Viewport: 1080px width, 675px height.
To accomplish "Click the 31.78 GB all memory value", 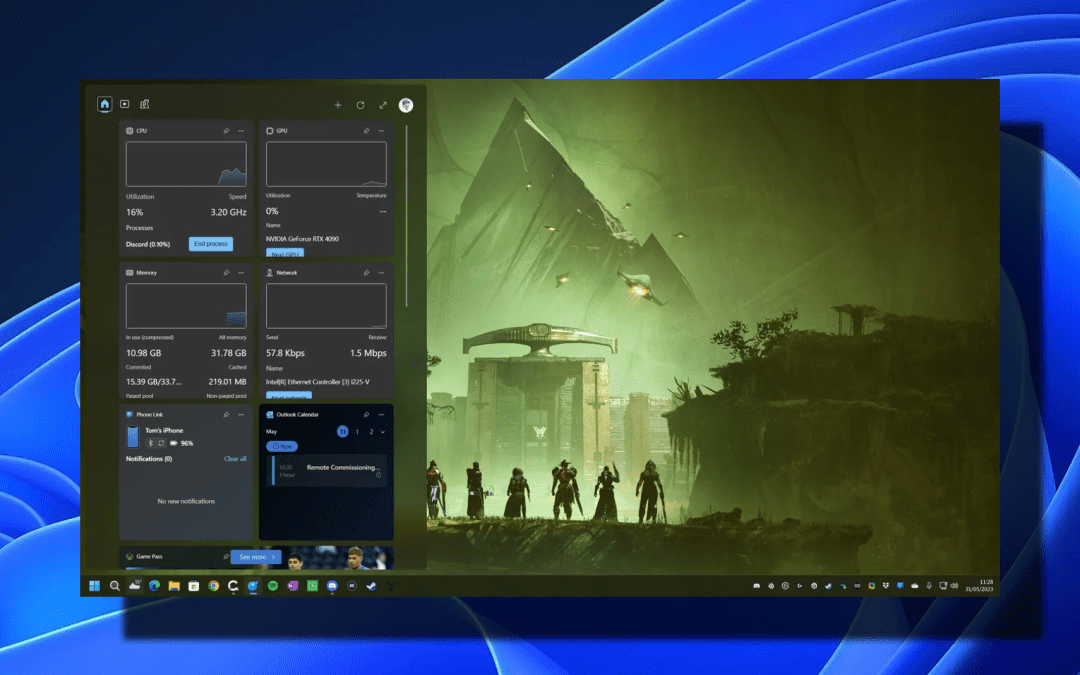I will point(229,353).
